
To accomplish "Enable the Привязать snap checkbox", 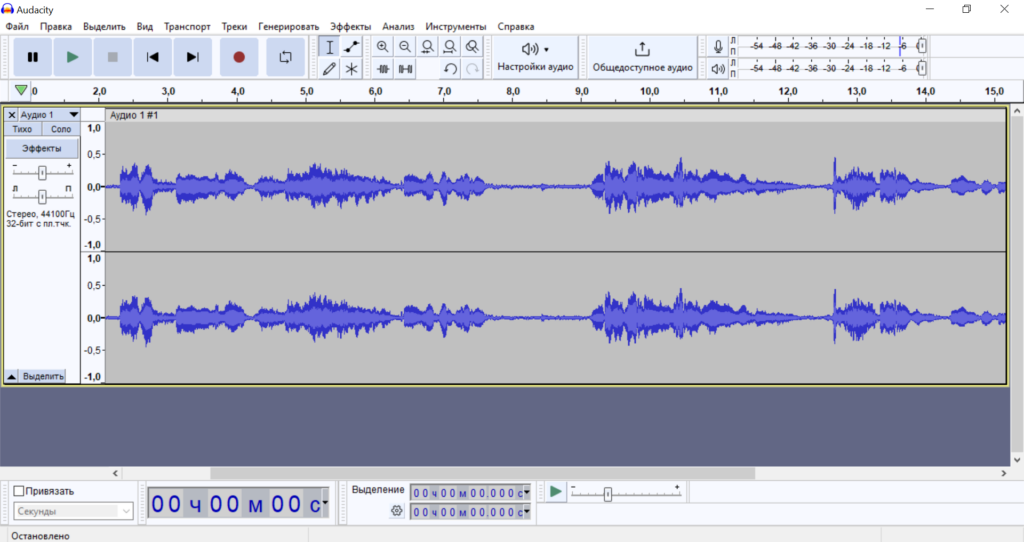I will pos(19,491).
